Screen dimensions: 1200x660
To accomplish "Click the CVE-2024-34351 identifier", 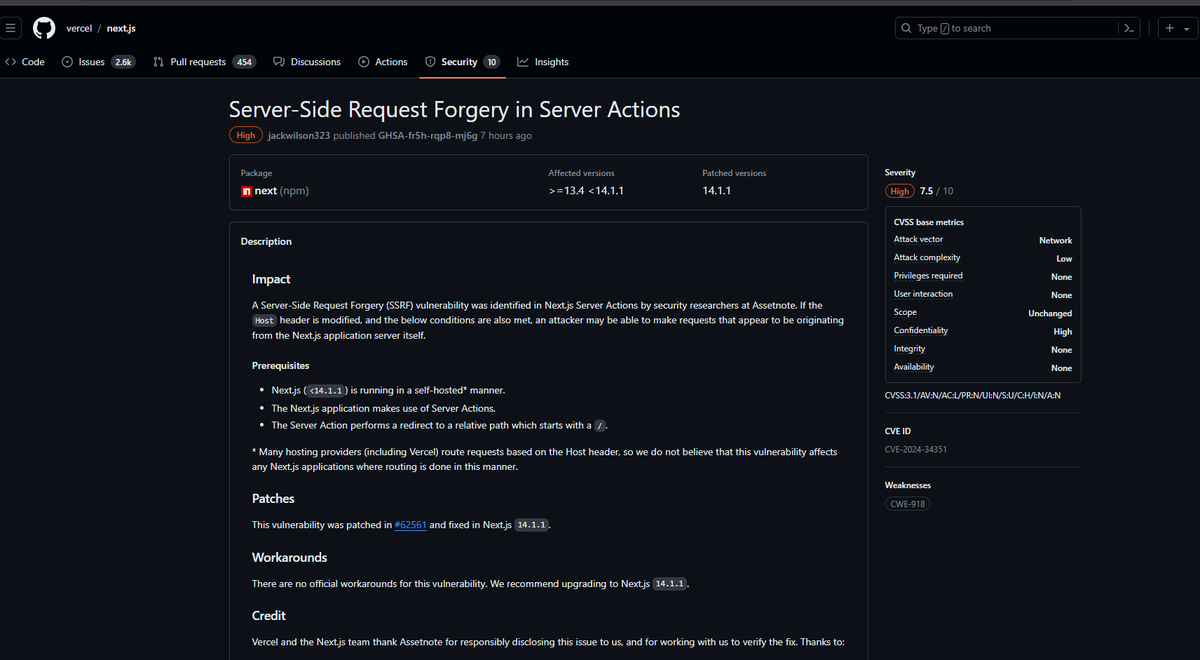I will click(916, 449).
